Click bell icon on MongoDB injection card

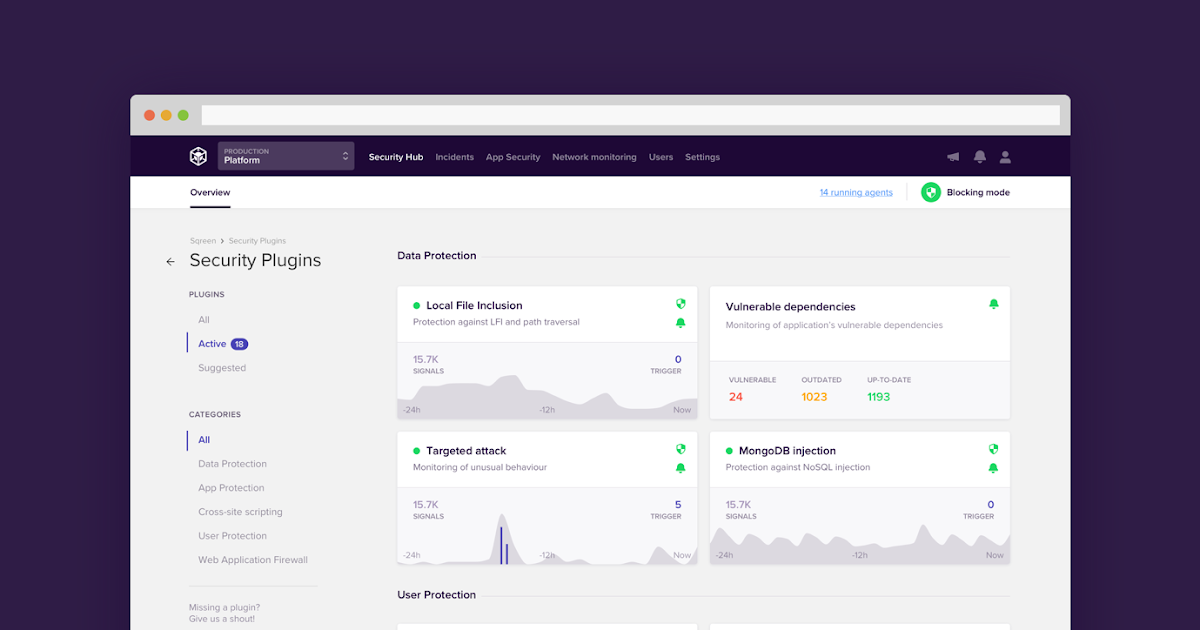tap(993, 468)
